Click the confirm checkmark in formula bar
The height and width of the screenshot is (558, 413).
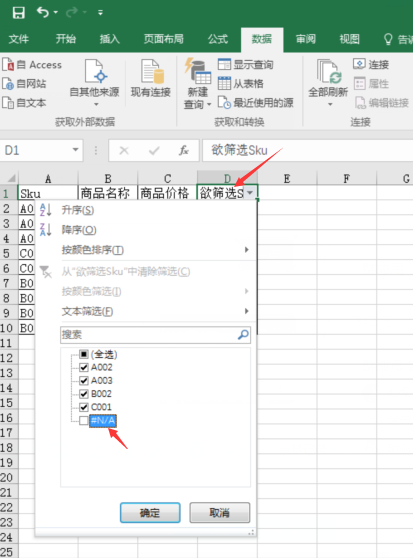(x=154, y=151)
